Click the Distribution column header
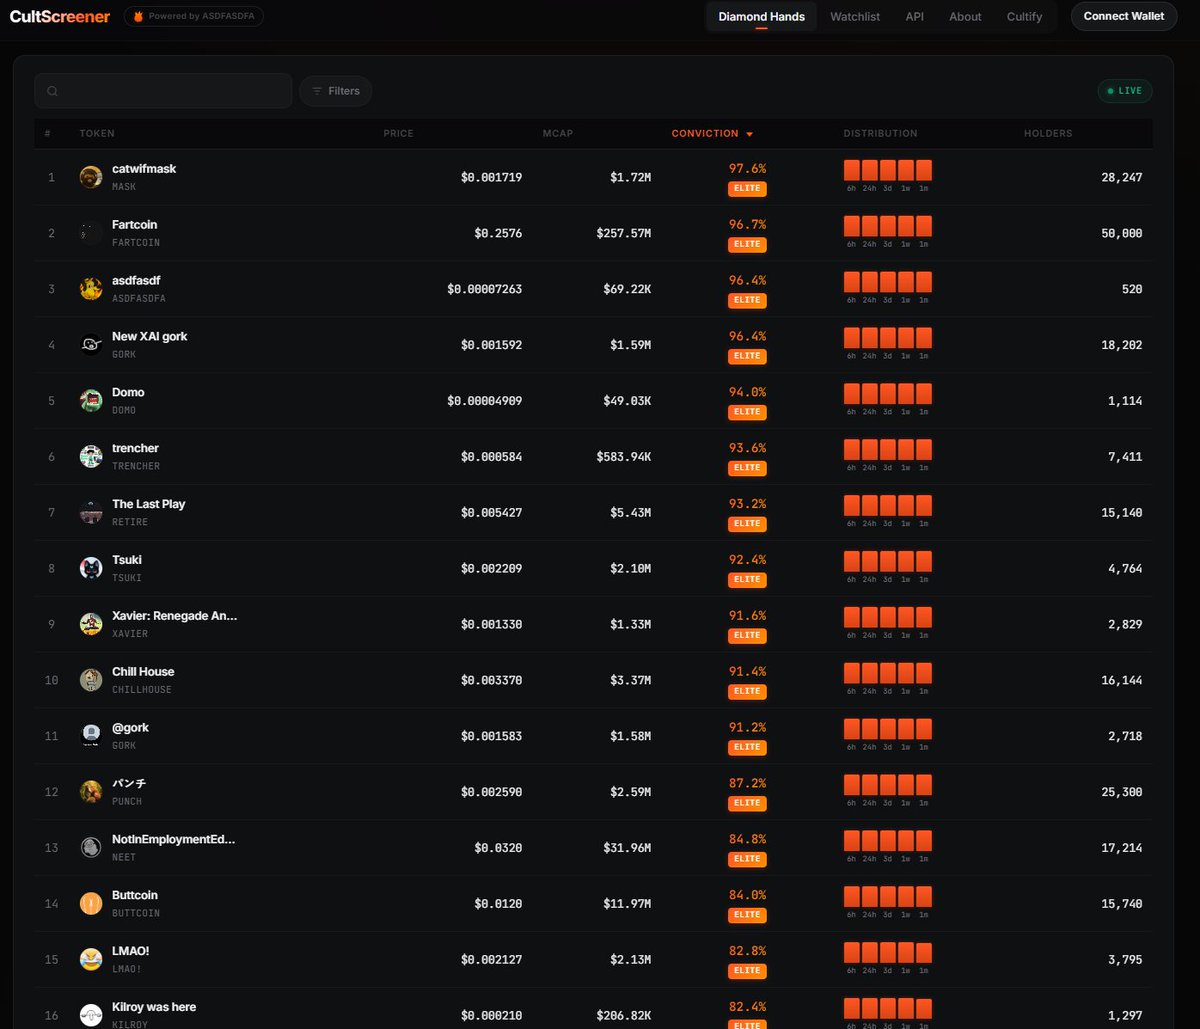The image size is (1200, 1029). coord(880,133)
